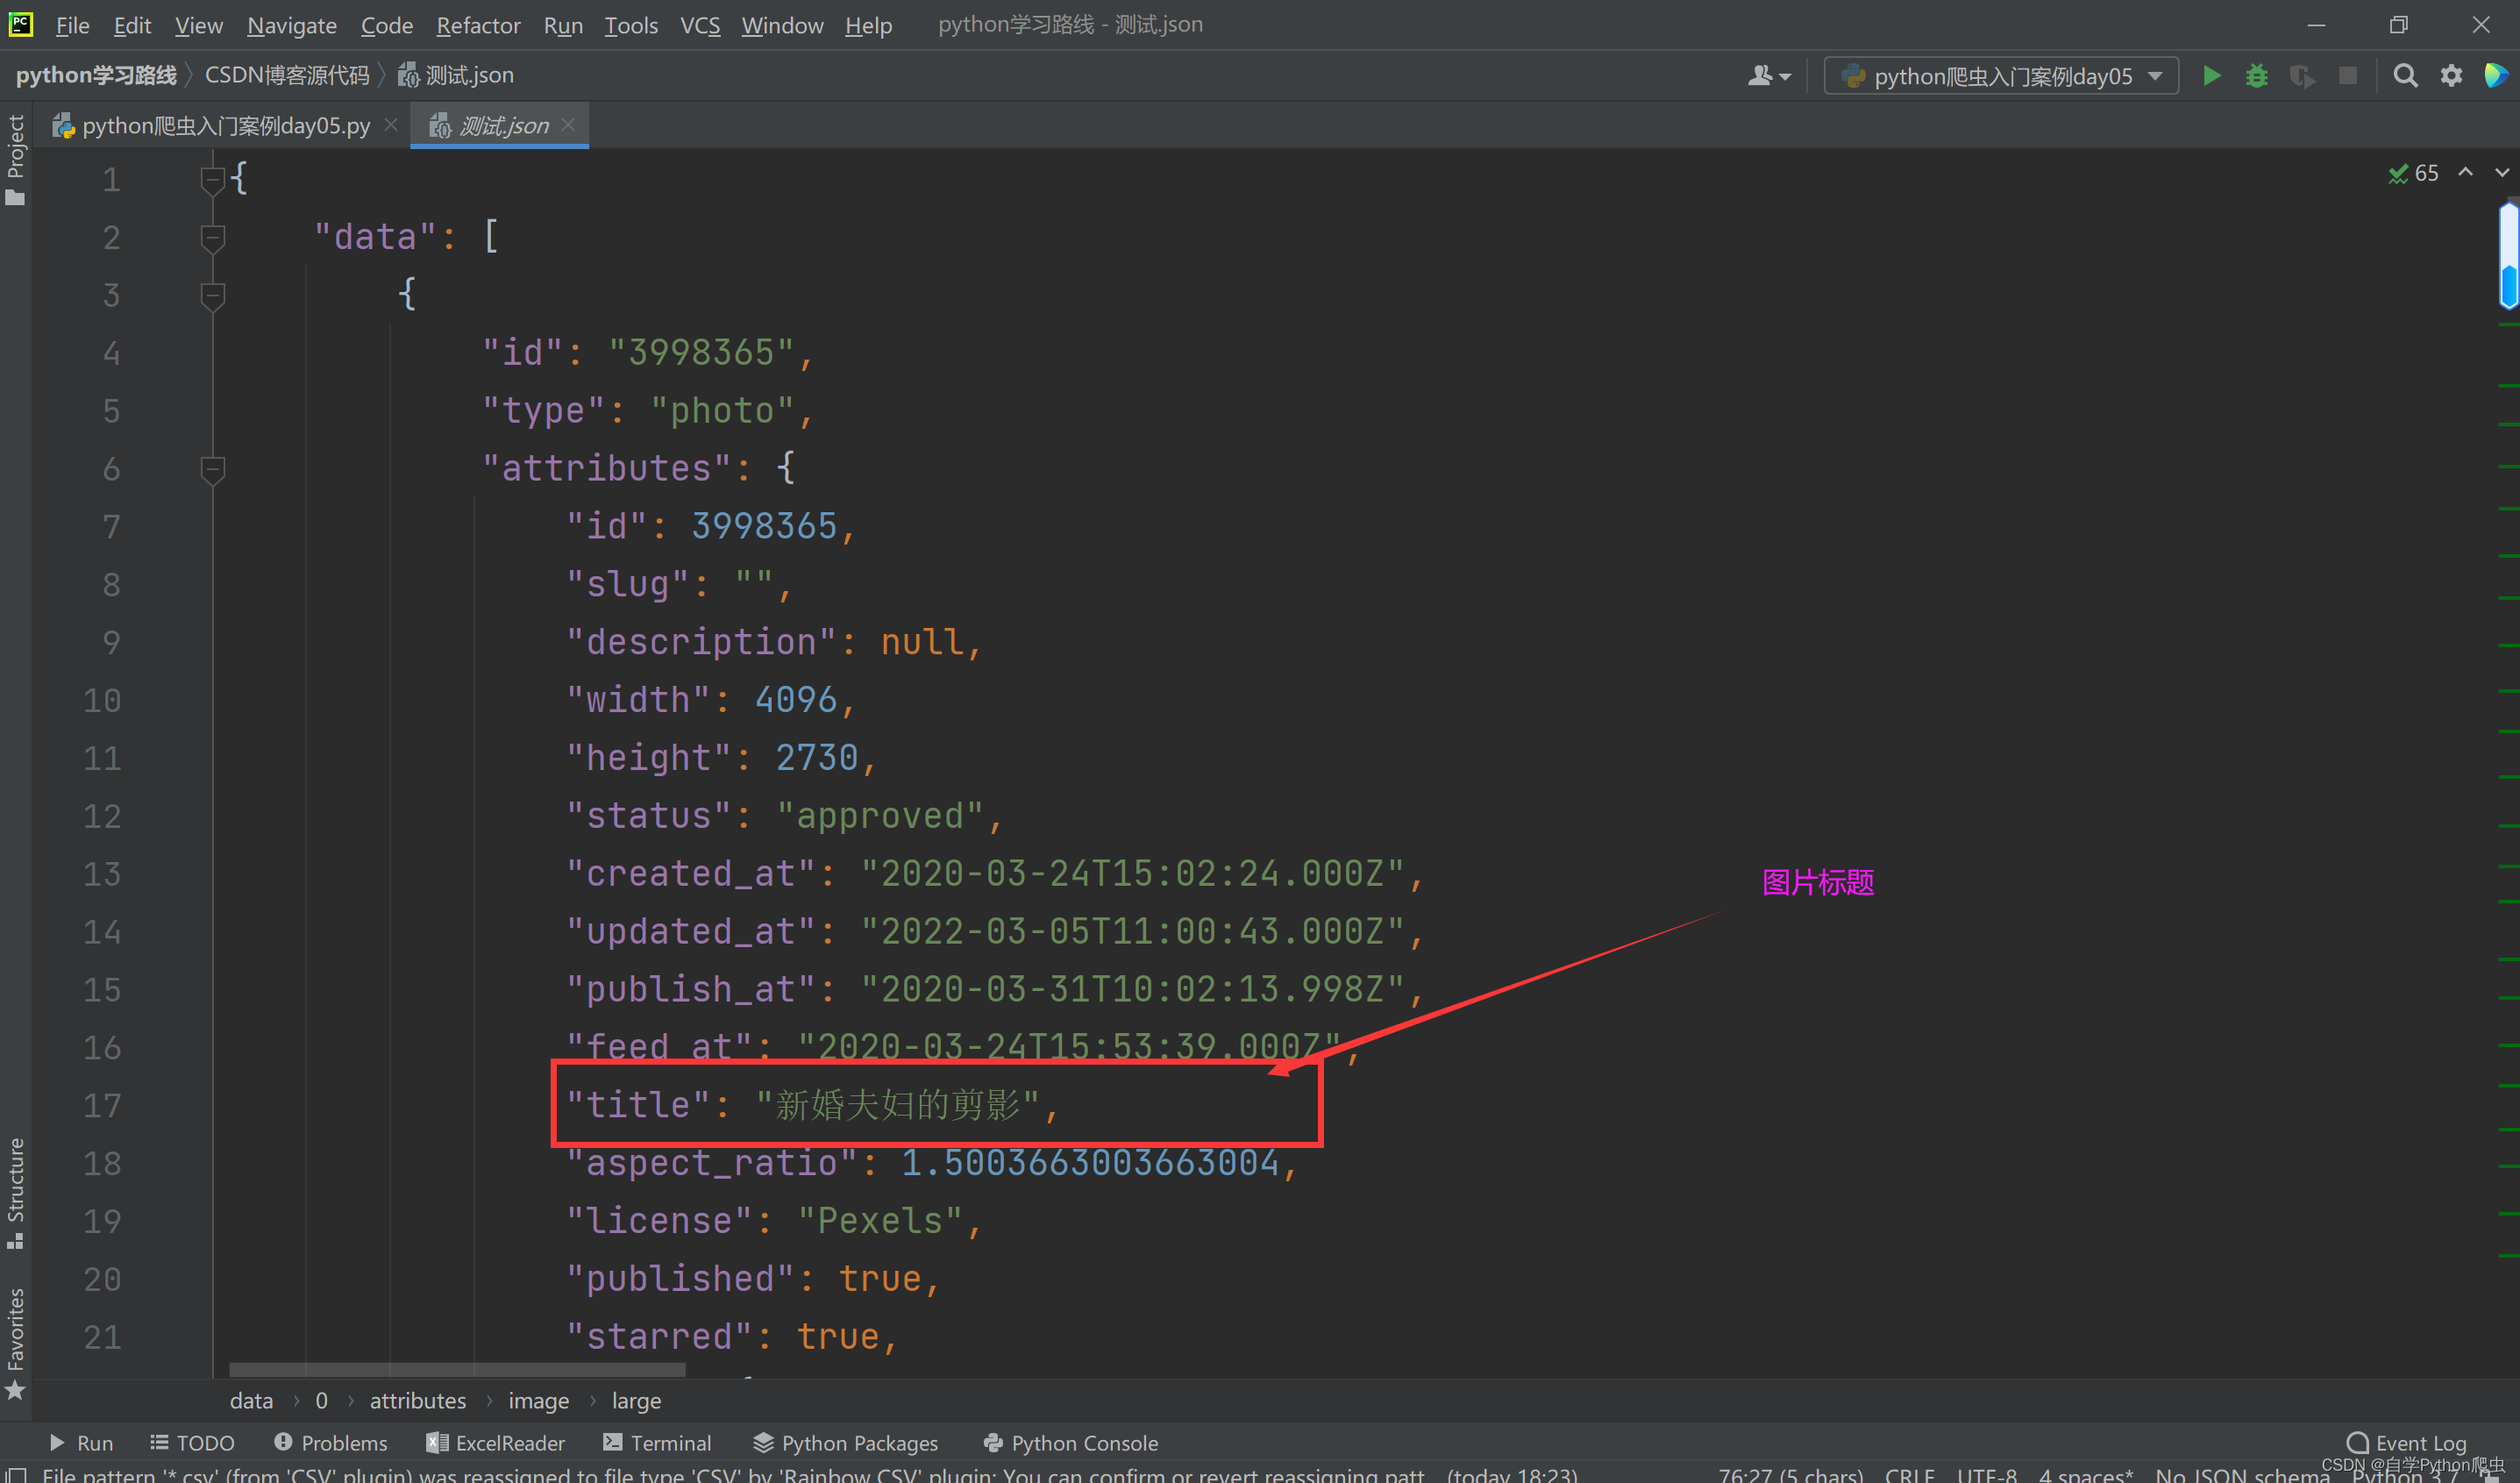Open Search Everywhere magnifier icon
This screenshot has height=1483, width=2520.
(x=2405, y=76)
